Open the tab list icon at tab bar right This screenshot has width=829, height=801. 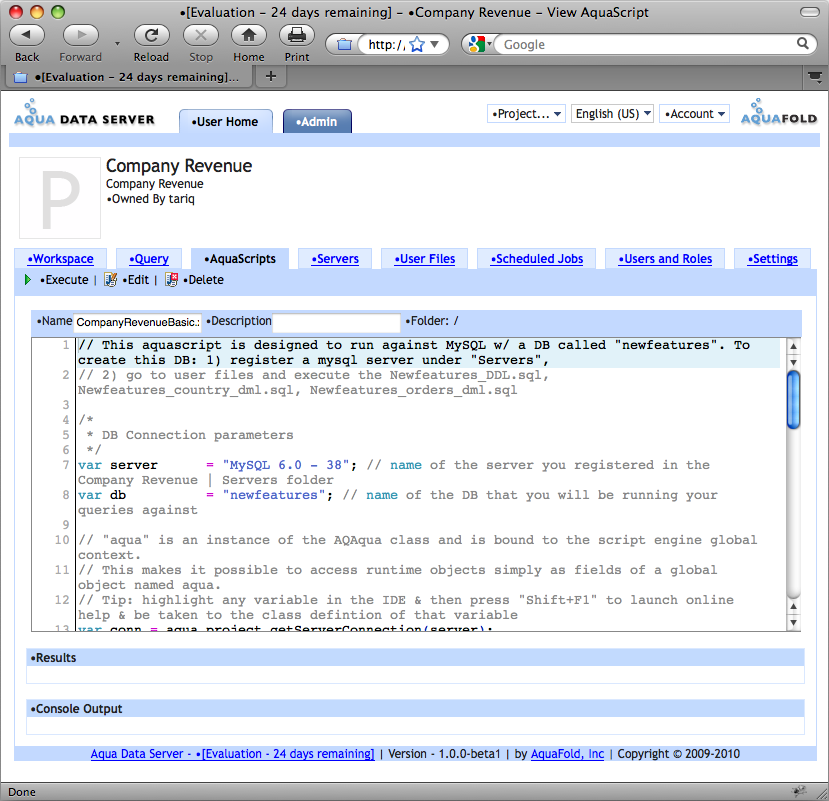coord(815,77)
